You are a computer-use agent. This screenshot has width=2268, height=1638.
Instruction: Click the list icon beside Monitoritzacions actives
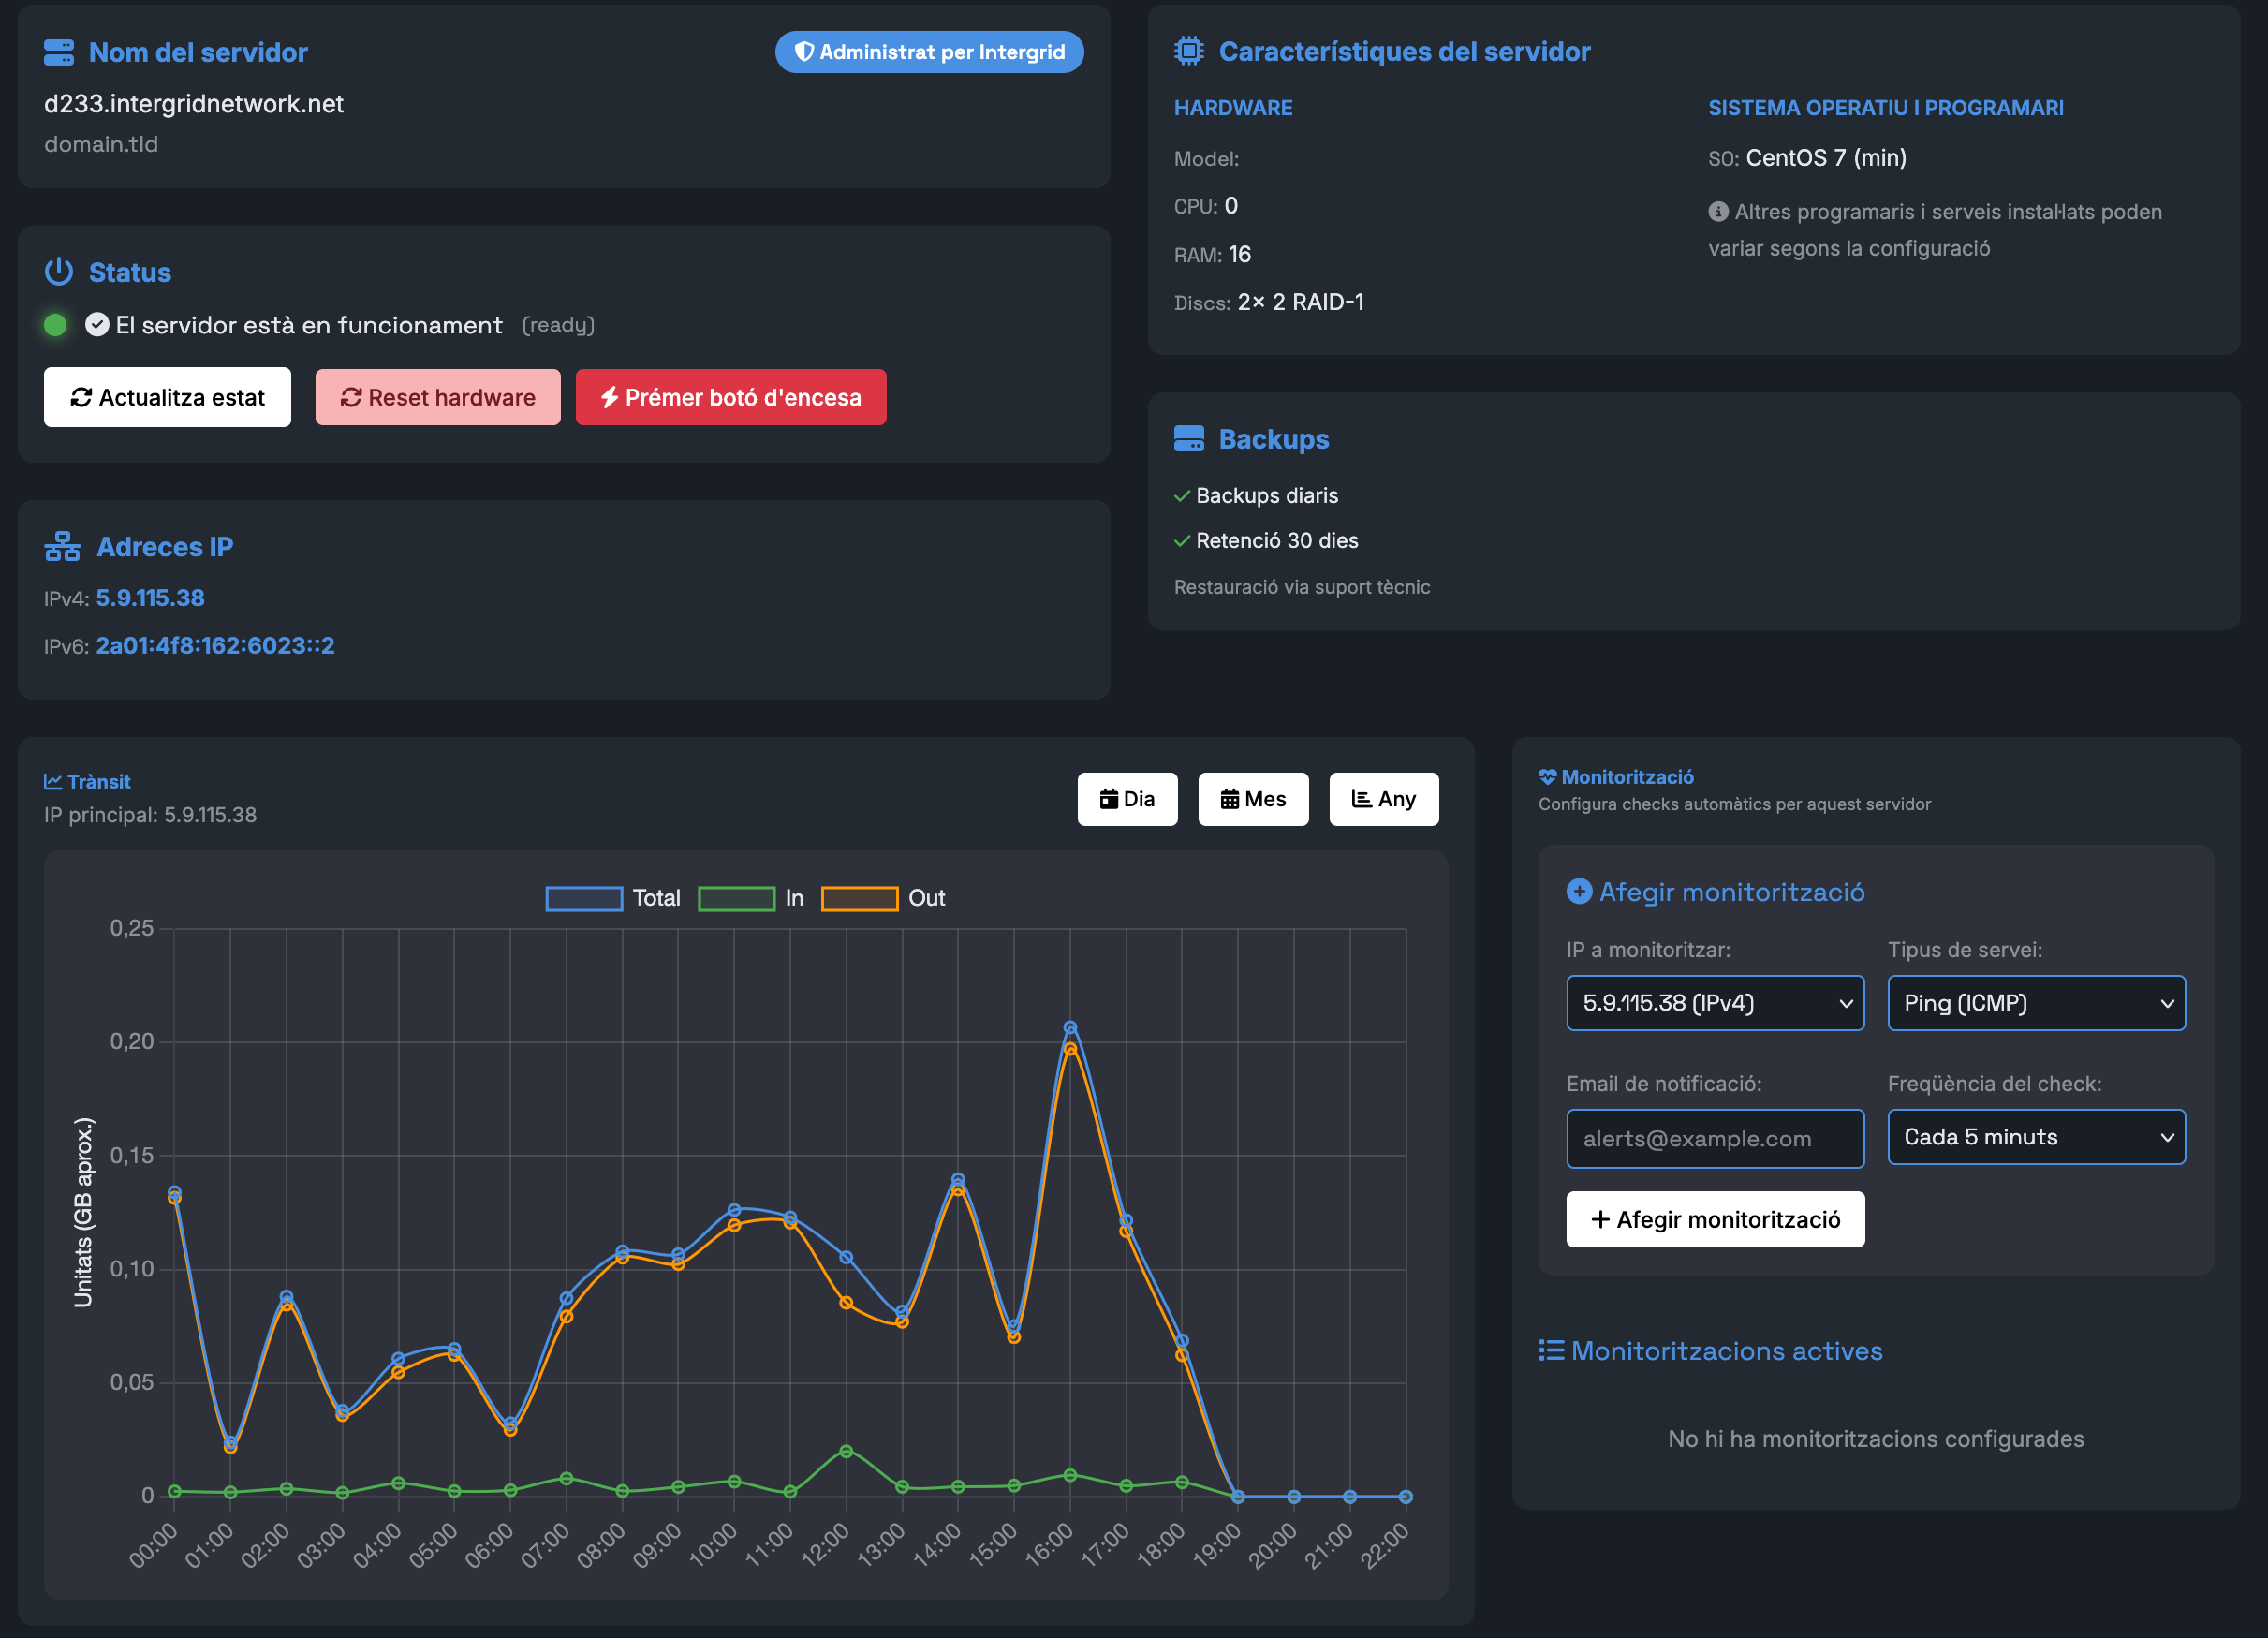1551,1351
